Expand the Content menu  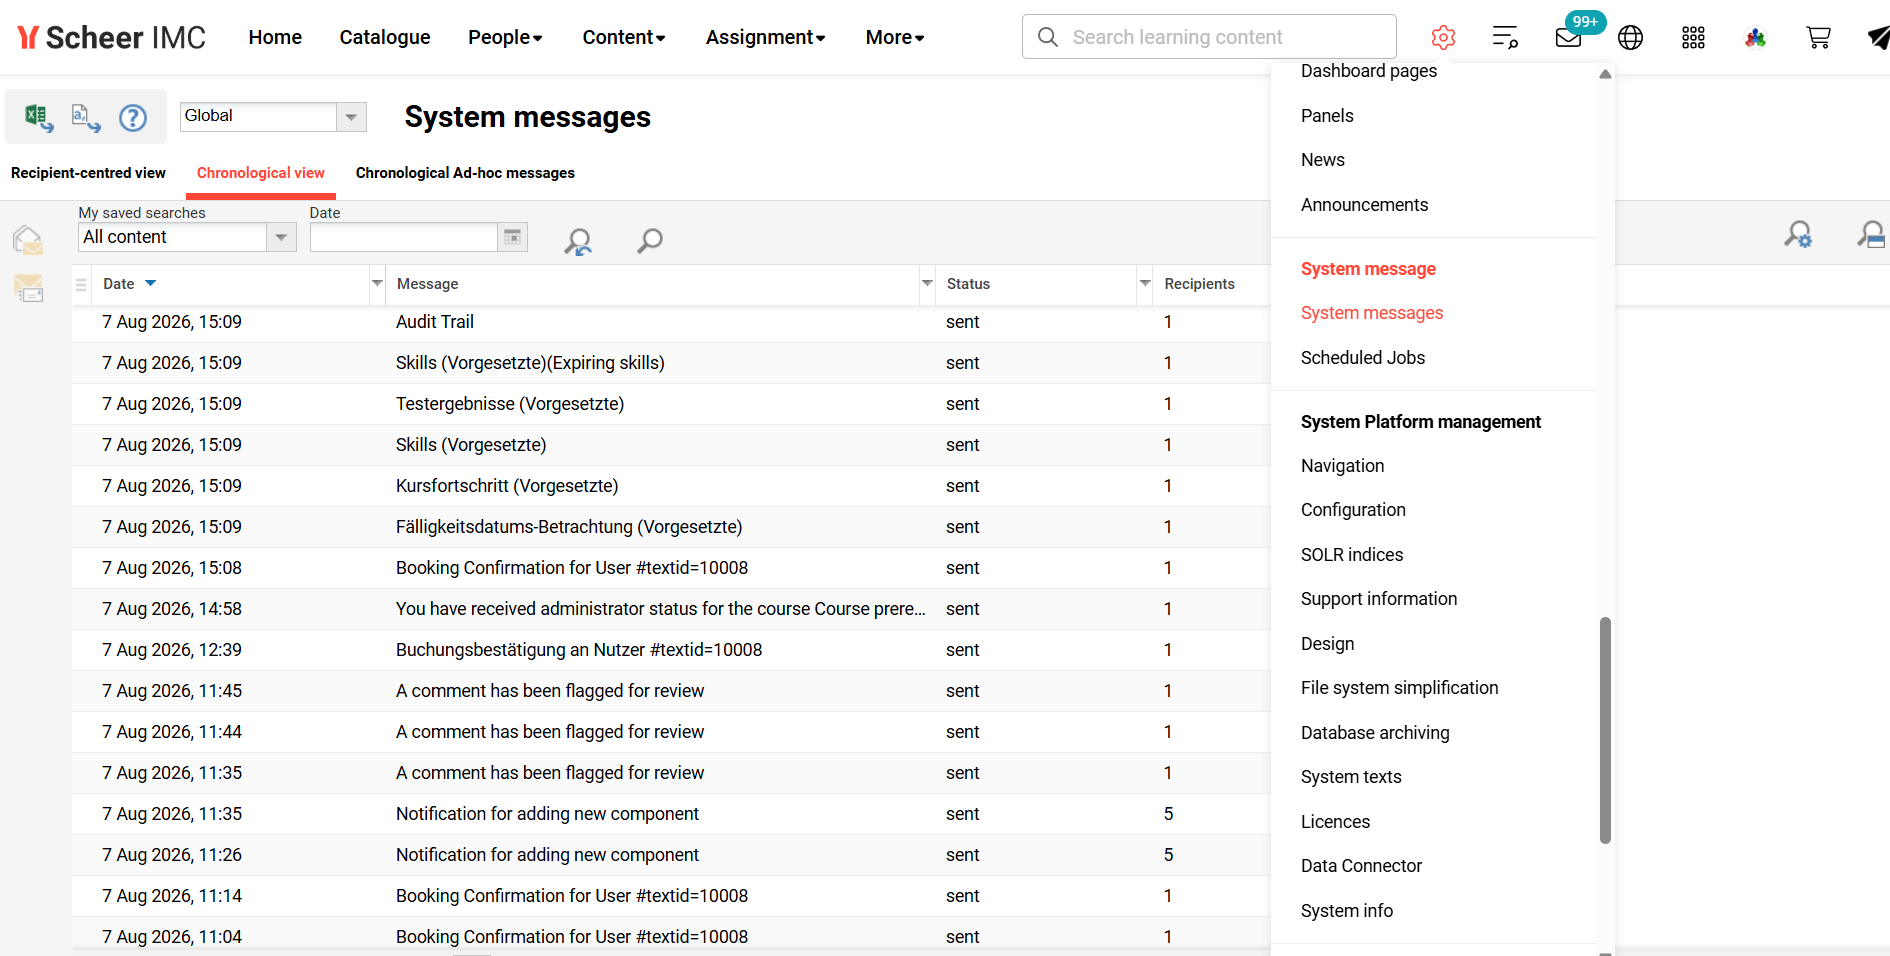click(624, 37)
